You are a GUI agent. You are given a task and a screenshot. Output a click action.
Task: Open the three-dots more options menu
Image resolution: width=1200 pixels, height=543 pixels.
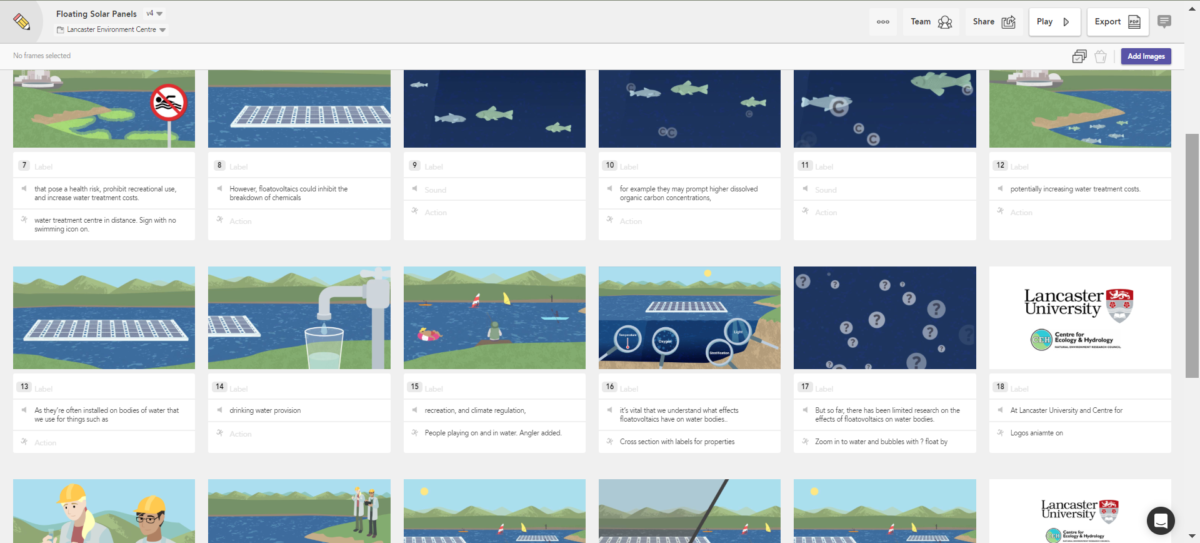click(x=883, y=22)
